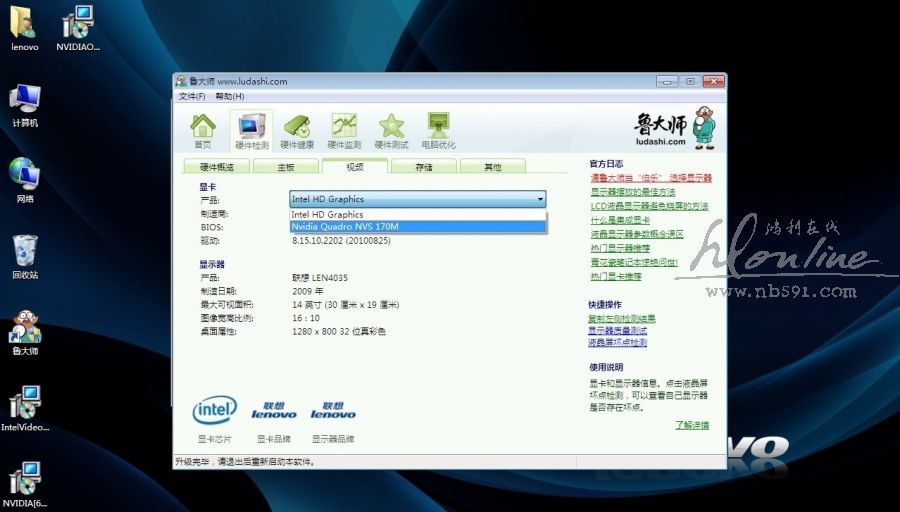Start the 显示器质量测试 quick action

[x=618, y=331]
